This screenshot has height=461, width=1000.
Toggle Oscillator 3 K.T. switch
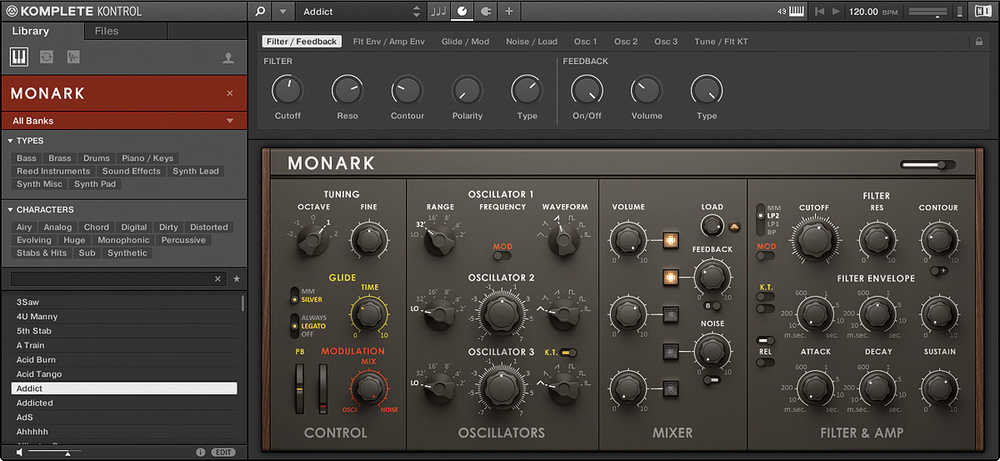pyautogui.click(x=570, y=352)
